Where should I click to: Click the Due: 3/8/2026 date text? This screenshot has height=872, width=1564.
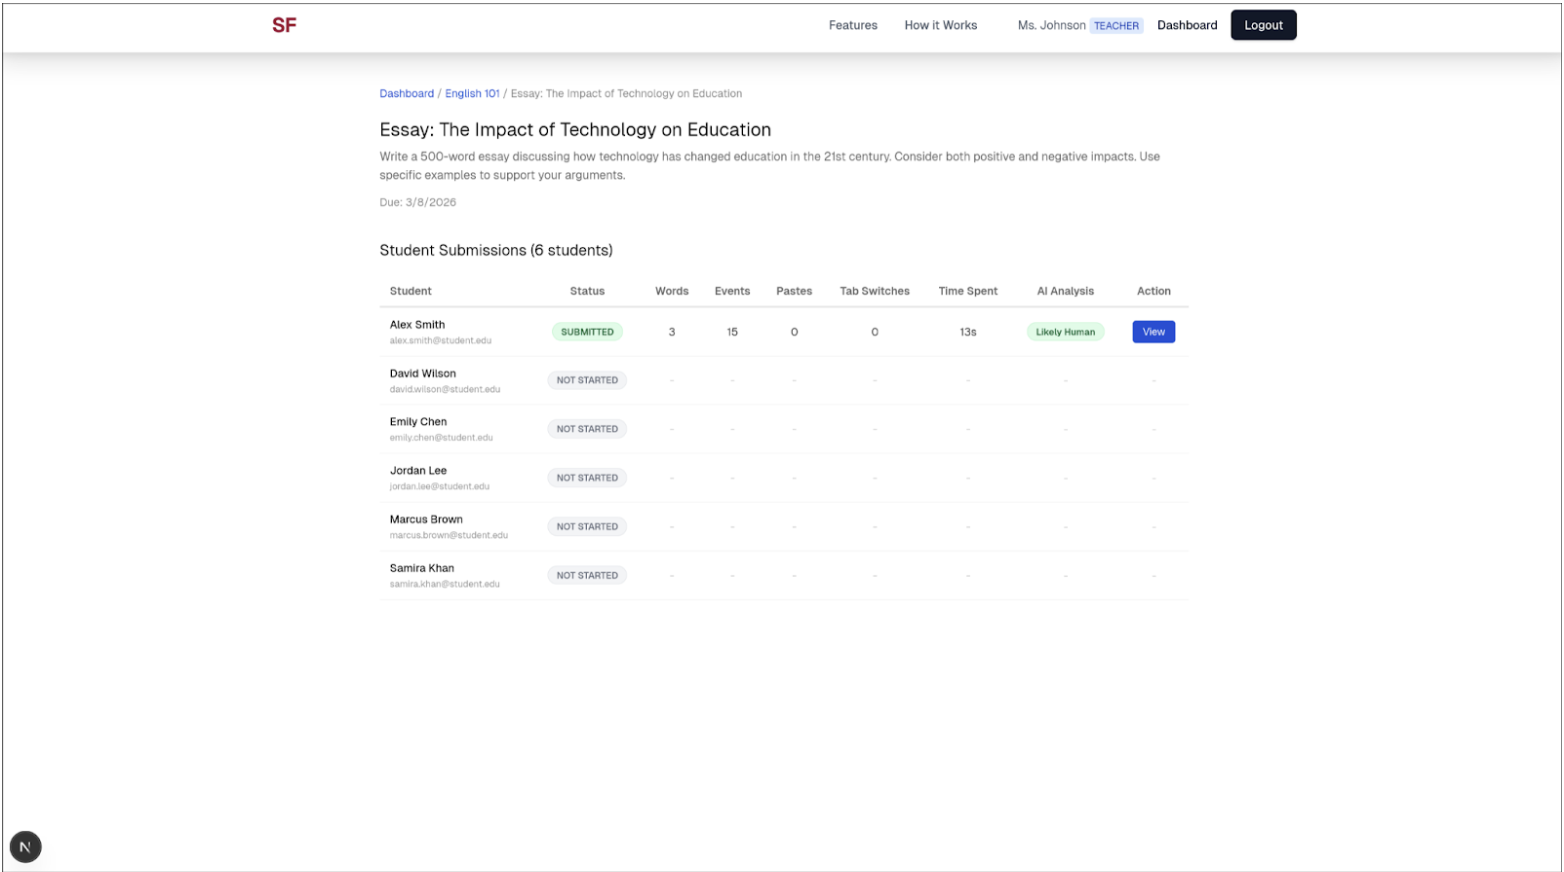point(418,202)
